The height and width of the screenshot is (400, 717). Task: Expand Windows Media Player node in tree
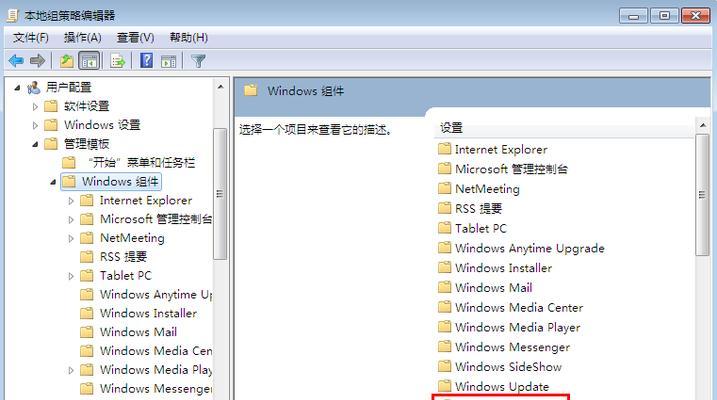(x=71, y=370)
